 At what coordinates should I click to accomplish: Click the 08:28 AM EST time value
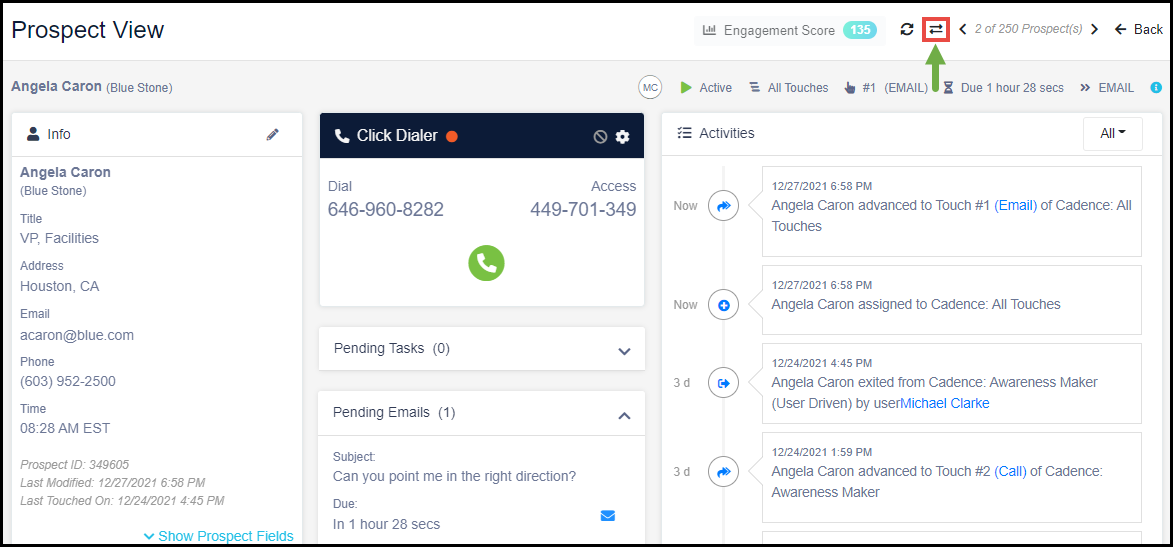coord(65,429)
